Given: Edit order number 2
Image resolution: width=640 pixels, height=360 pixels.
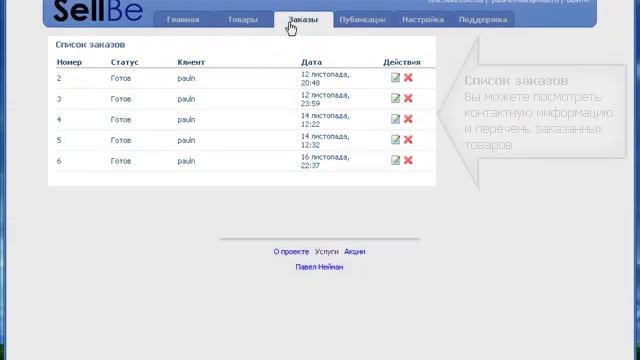Looking at the screenshot, I should [395, 78].
